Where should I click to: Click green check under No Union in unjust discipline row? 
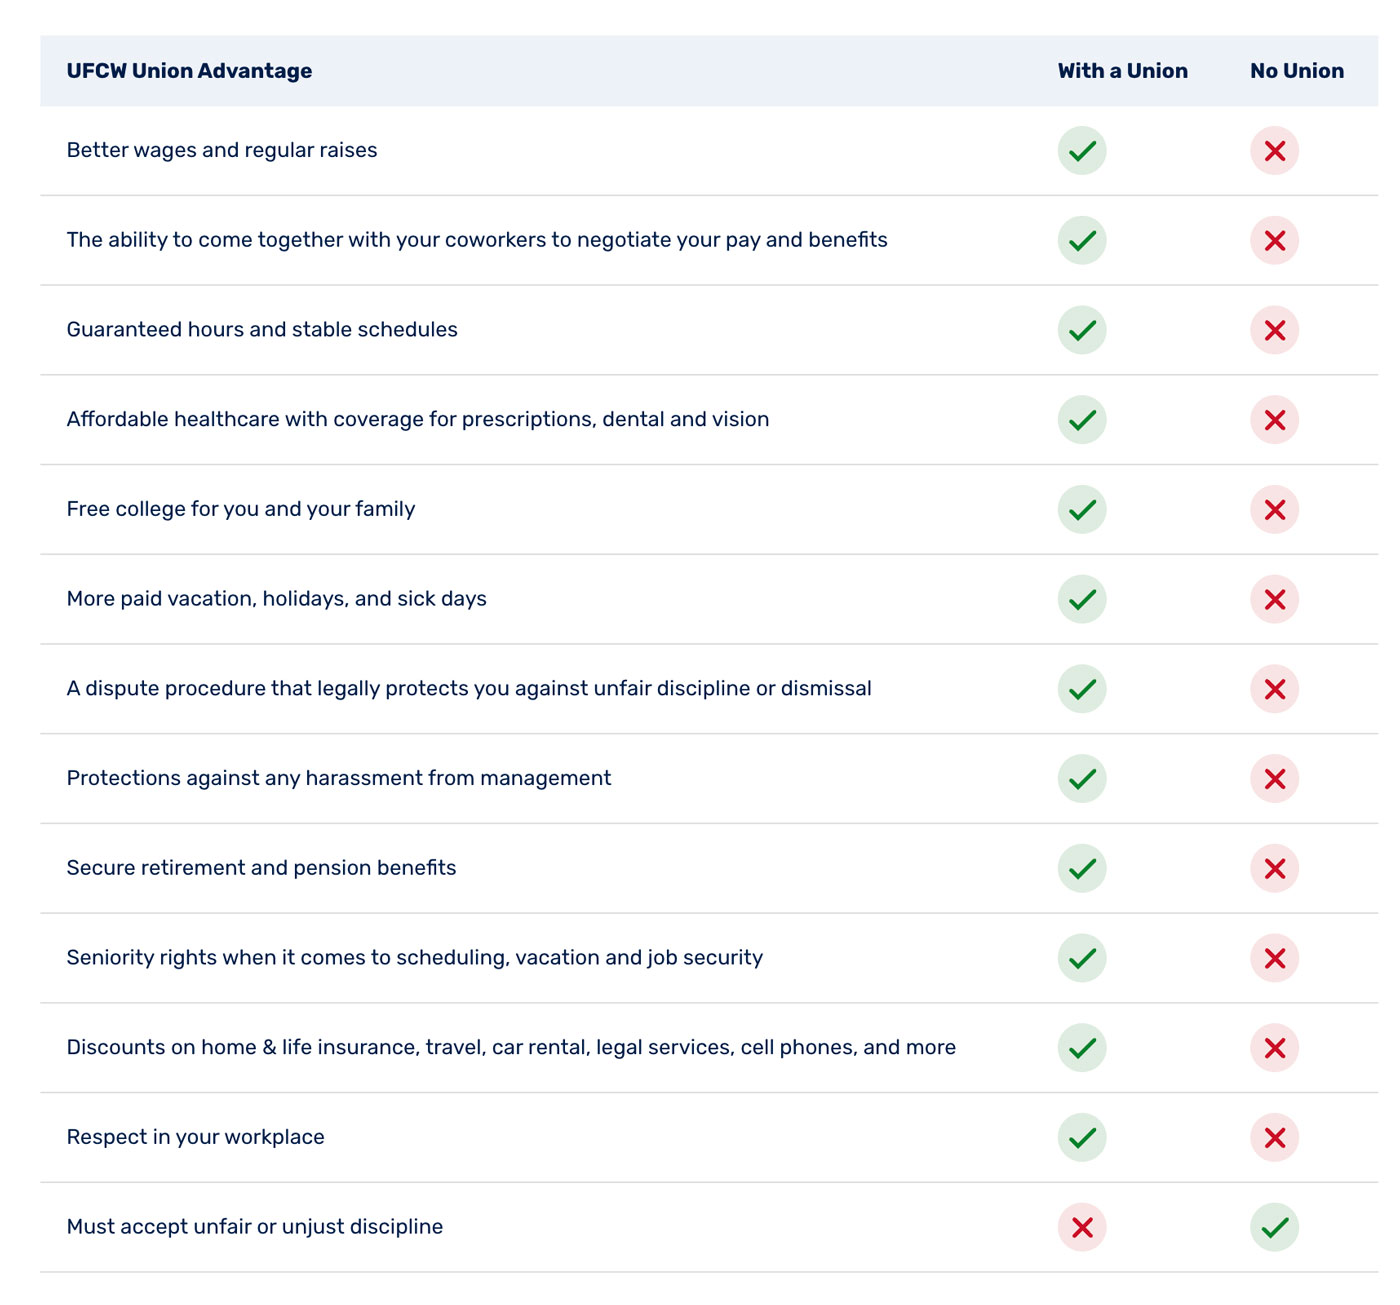[x=1274, y=1227]
